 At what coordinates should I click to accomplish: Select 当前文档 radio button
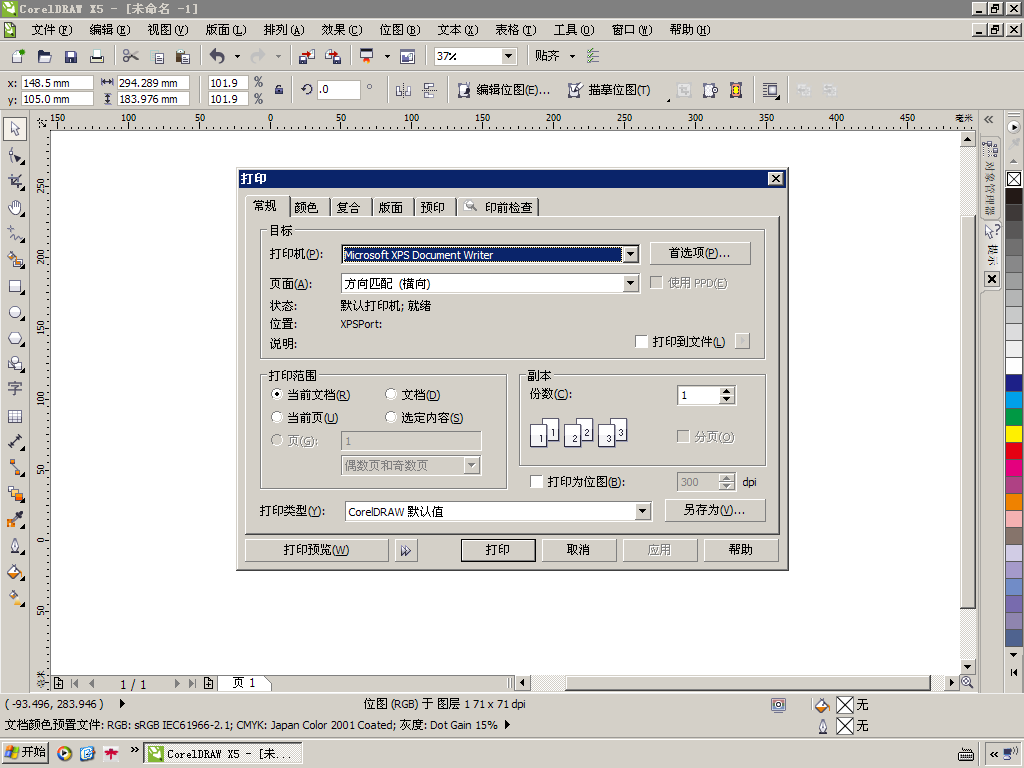click(276, 394)
